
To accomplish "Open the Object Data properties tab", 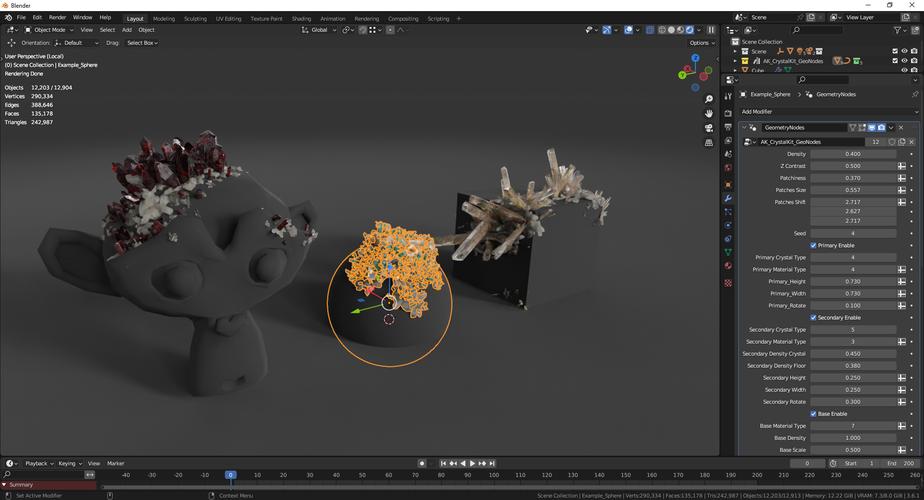I will pos(728,252).
